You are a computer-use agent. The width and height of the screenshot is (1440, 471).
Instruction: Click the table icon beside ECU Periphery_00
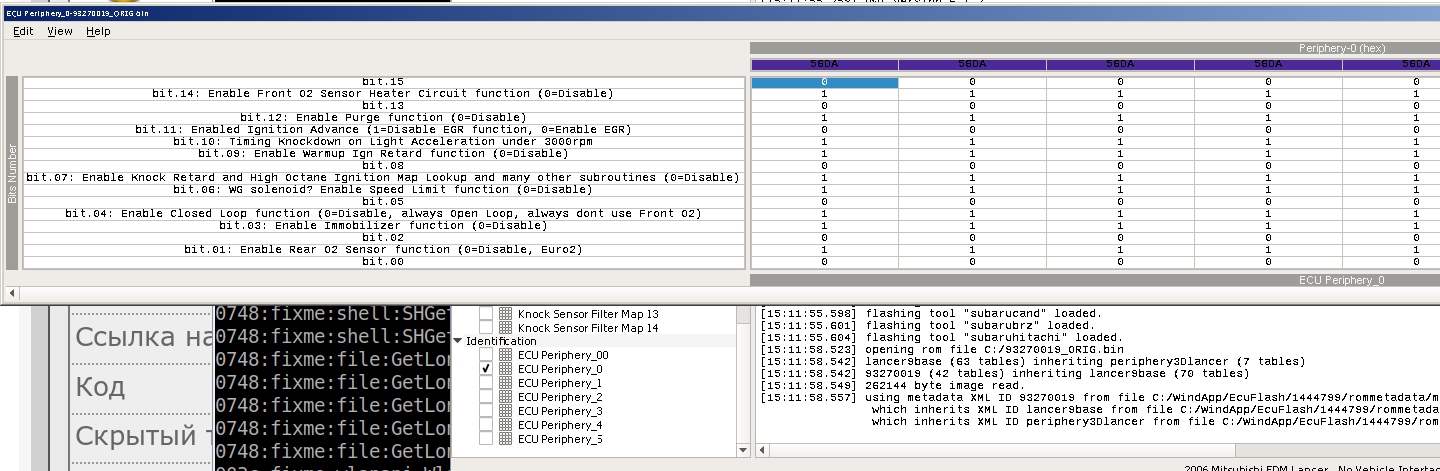[x=505, y=355]
